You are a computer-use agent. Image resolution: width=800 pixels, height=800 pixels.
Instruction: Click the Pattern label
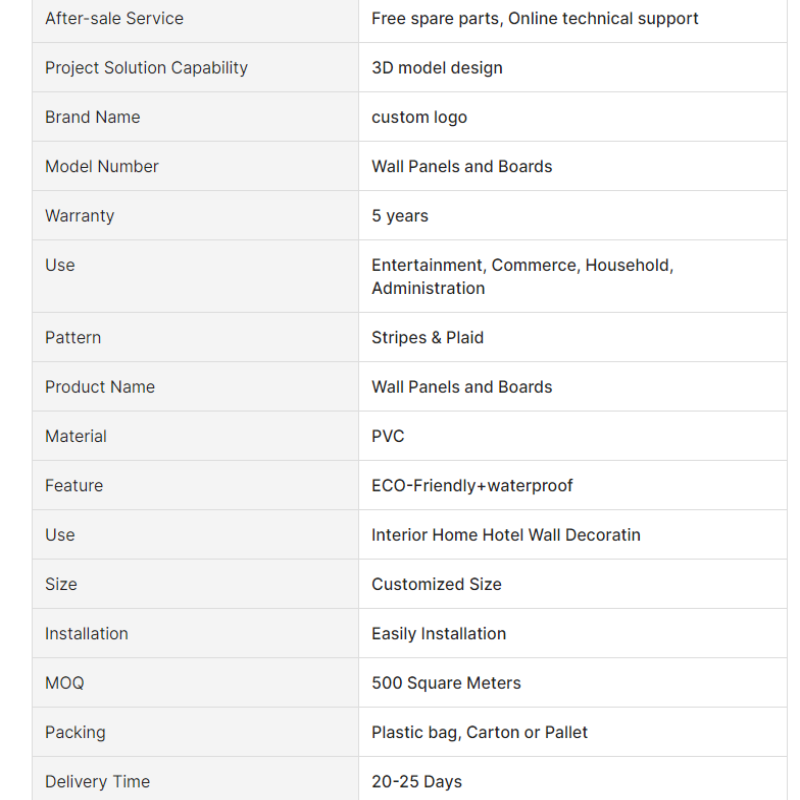73,337
